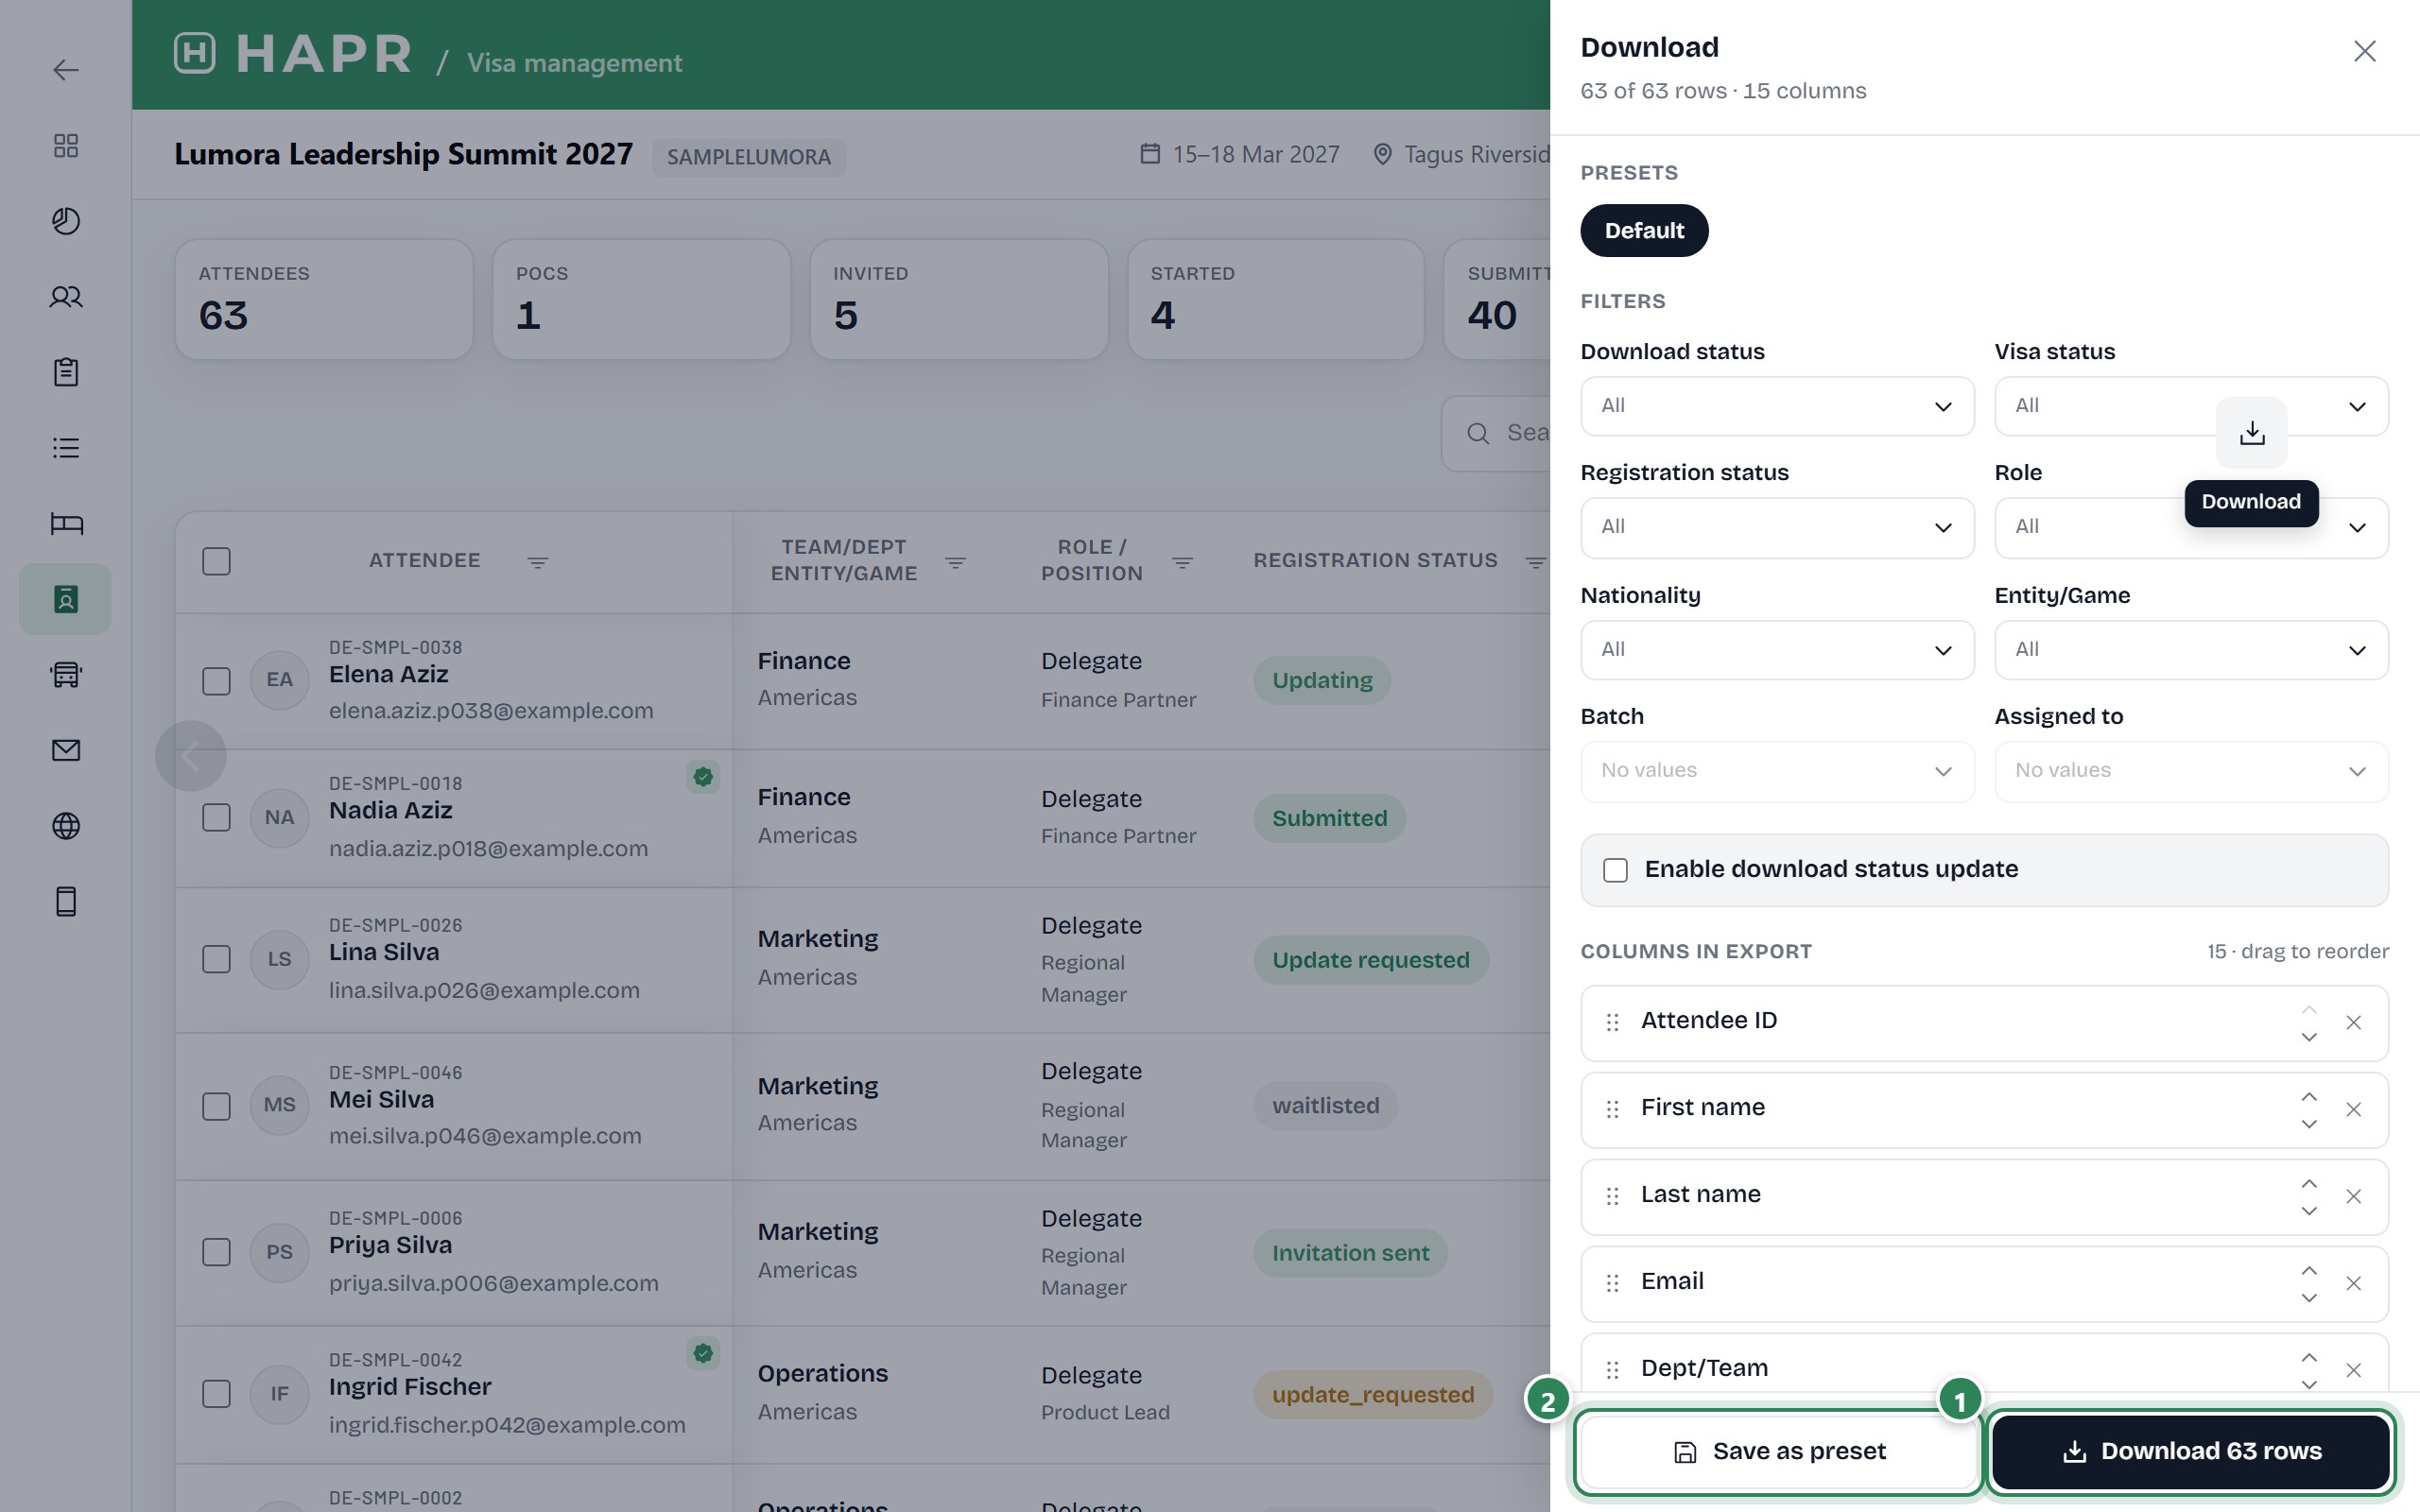Open the pie chart analytics sidebar icon
Viewport: 2420px width, 1512px height.
coord(66,221)
